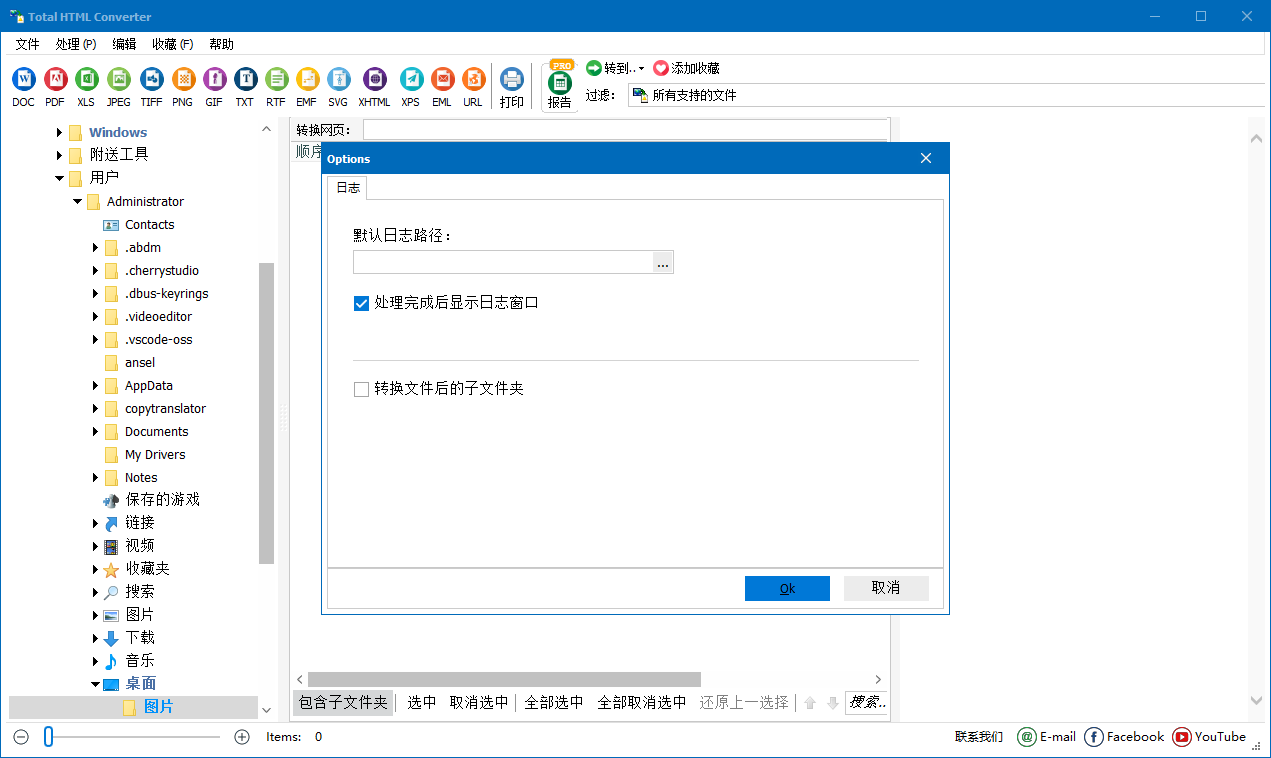Viewport: 1271px width, 758px height.
Task: Open the 帮助 menu
Action: (221, 44)
